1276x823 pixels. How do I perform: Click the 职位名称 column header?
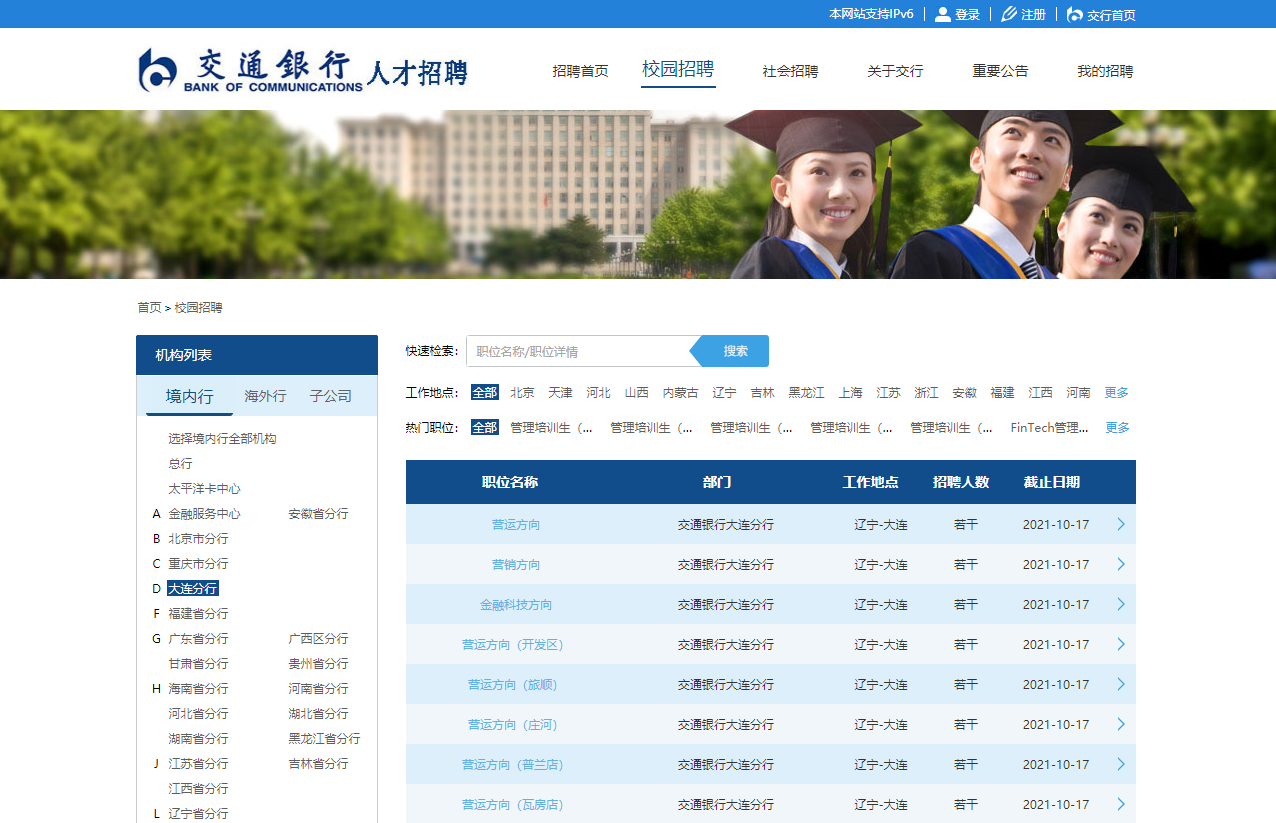pos(510,482)
